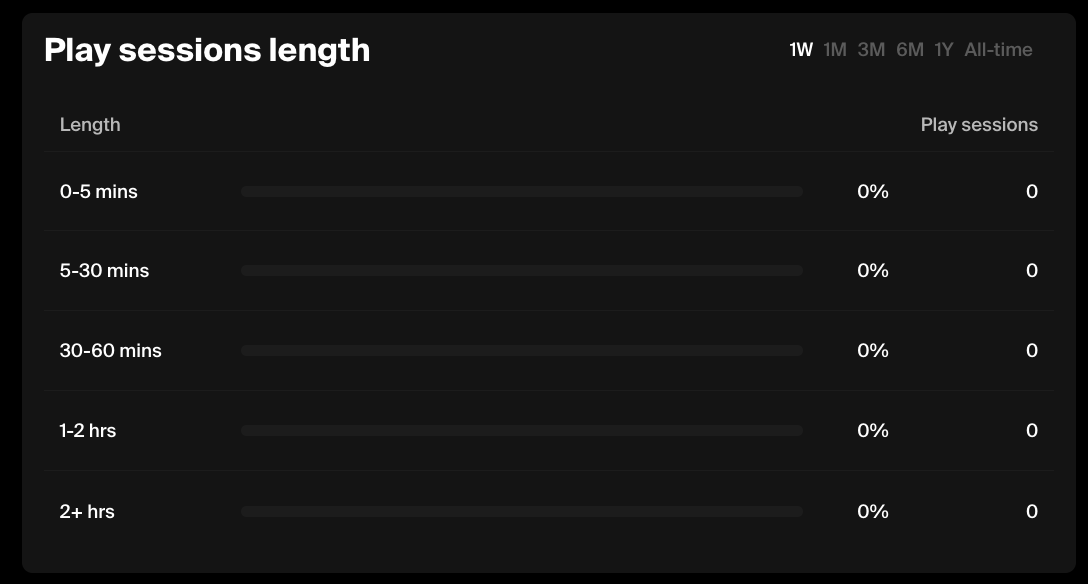
Task: Select the 30-60 mins row label
Action: (110, 351)
